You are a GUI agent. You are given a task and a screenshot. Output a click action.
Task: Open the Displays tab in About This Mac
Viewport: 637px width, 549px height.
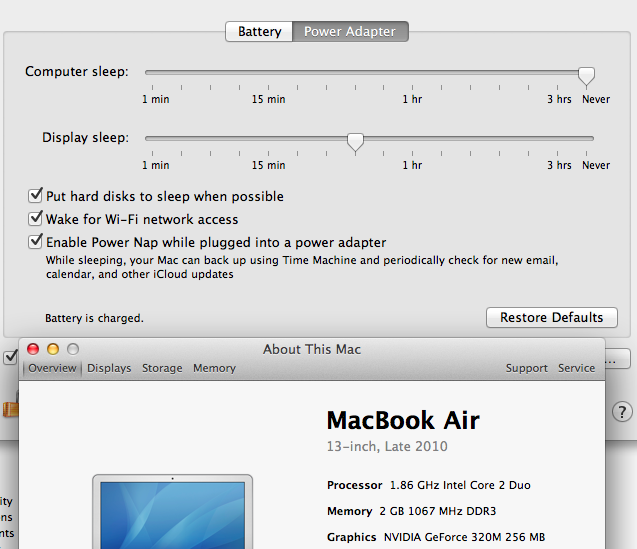[109, 368]
